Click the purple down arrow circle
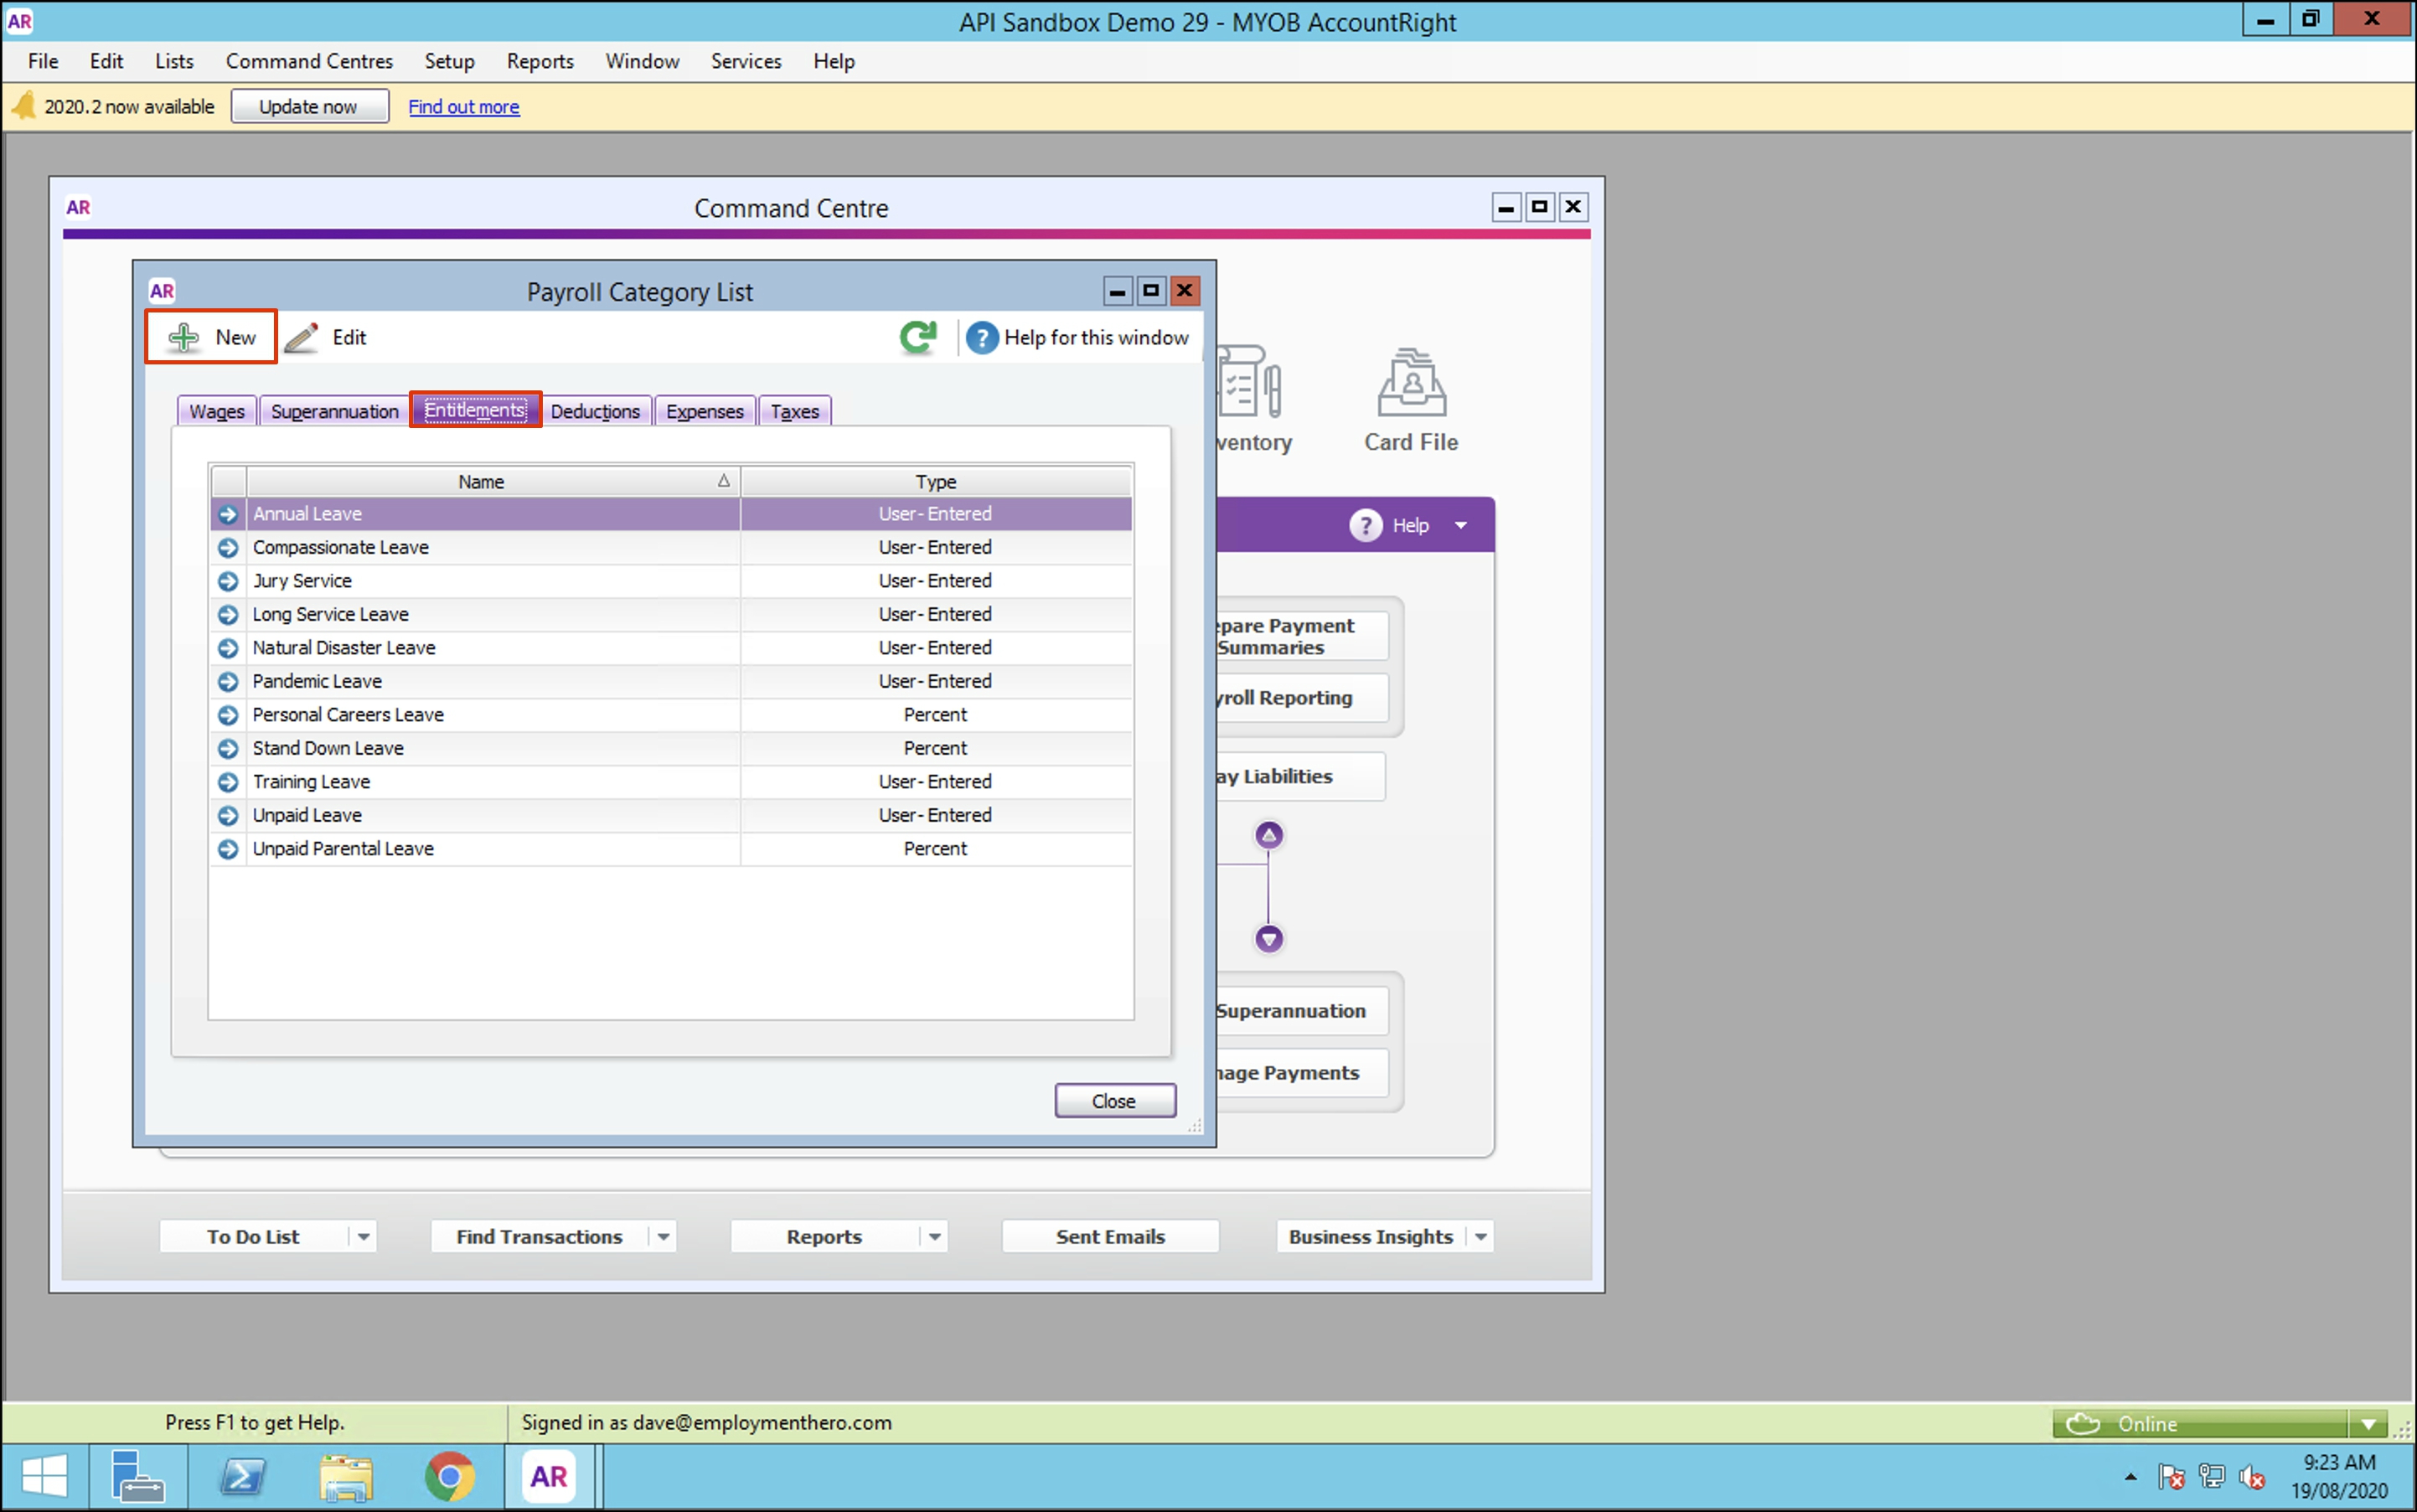The width and height of the screenshot is (2417, 1512). click(1268, 938)
